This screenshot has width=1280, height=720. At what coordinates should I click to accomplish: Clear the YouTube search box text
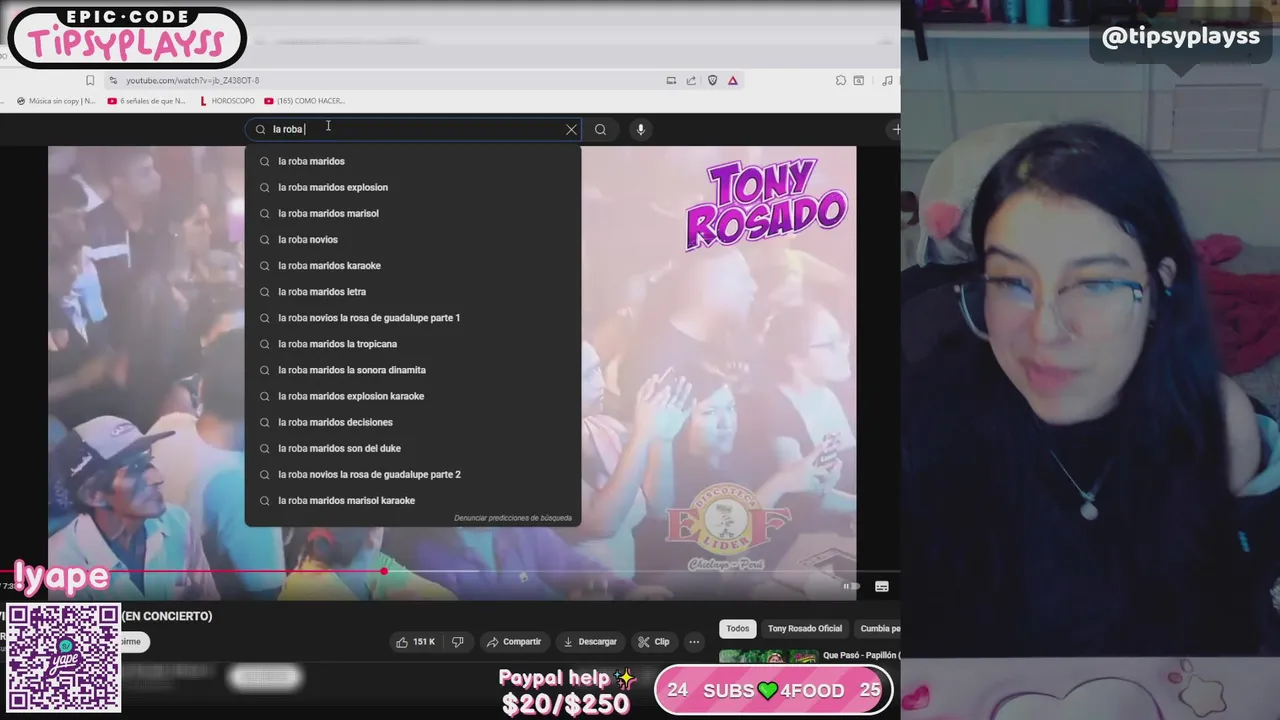[x=571, y=129]
